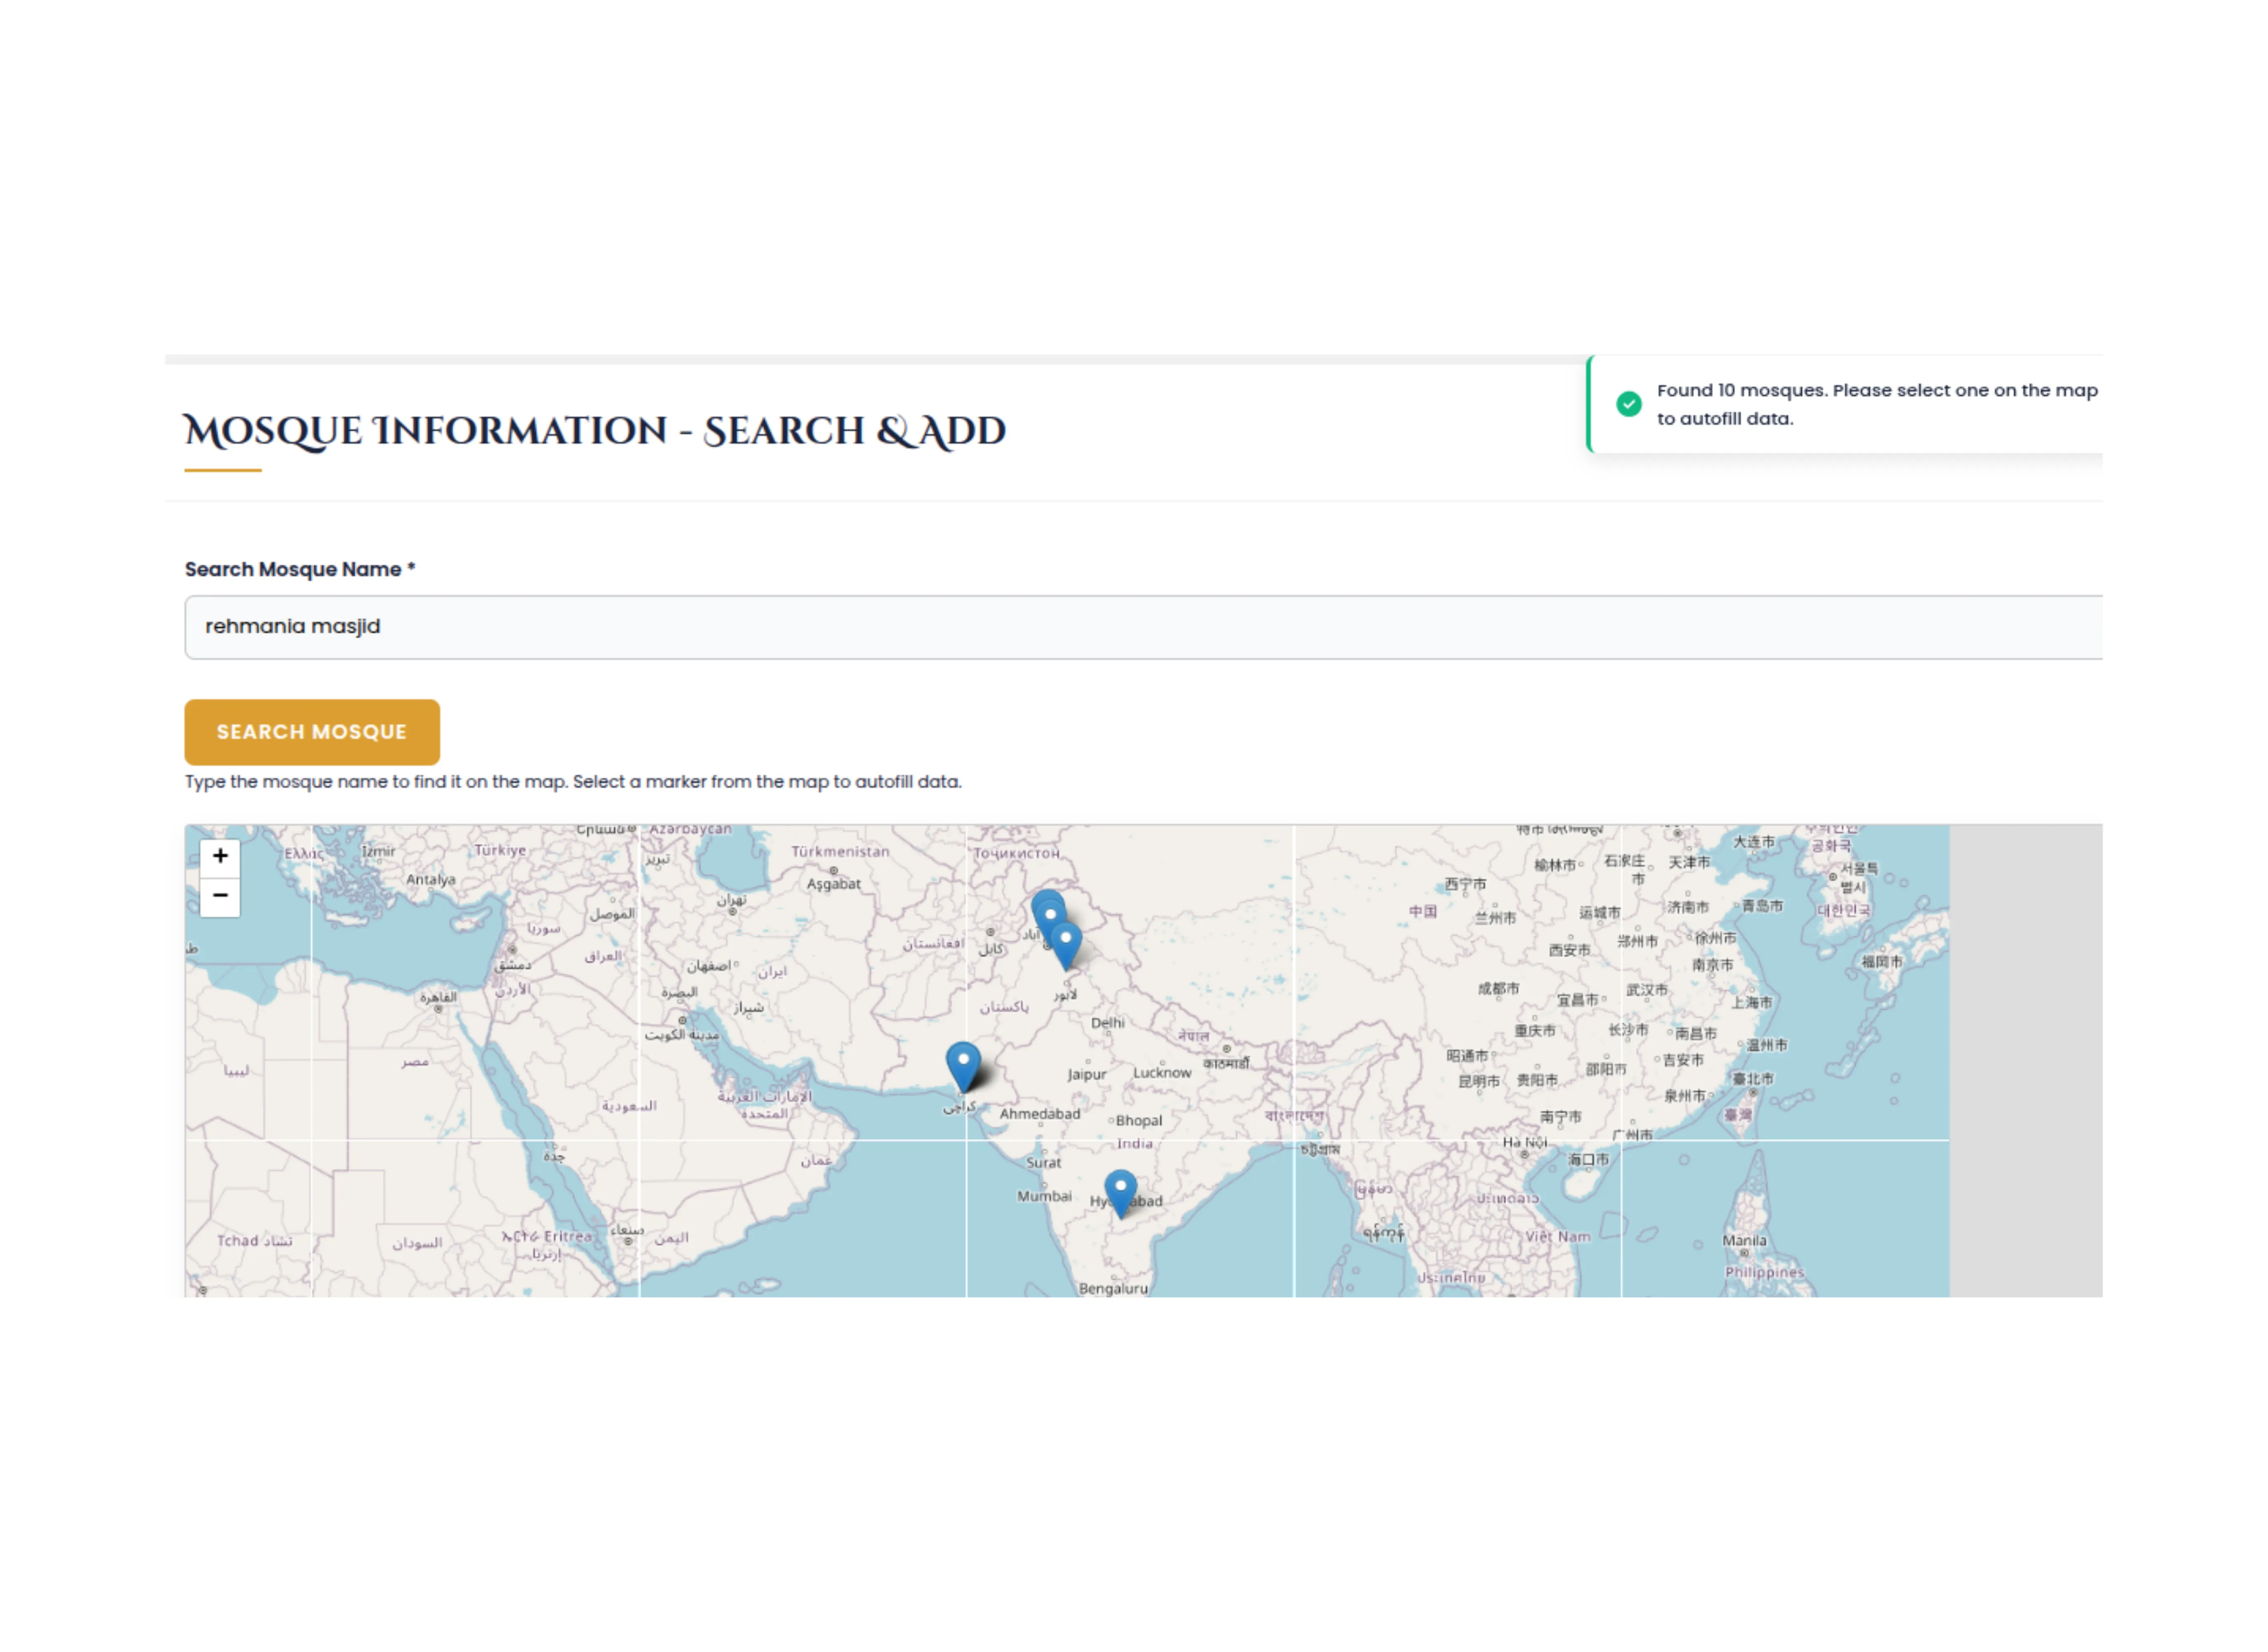Click the 'Bengaluru' label on the map
This screenshot has width=2268, height=1652.
tap(1113, 1289)
